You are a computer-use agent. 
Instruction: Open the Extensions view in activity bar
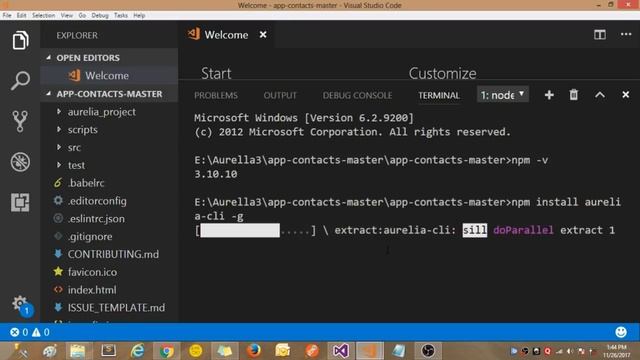click(x=20, y=202)
